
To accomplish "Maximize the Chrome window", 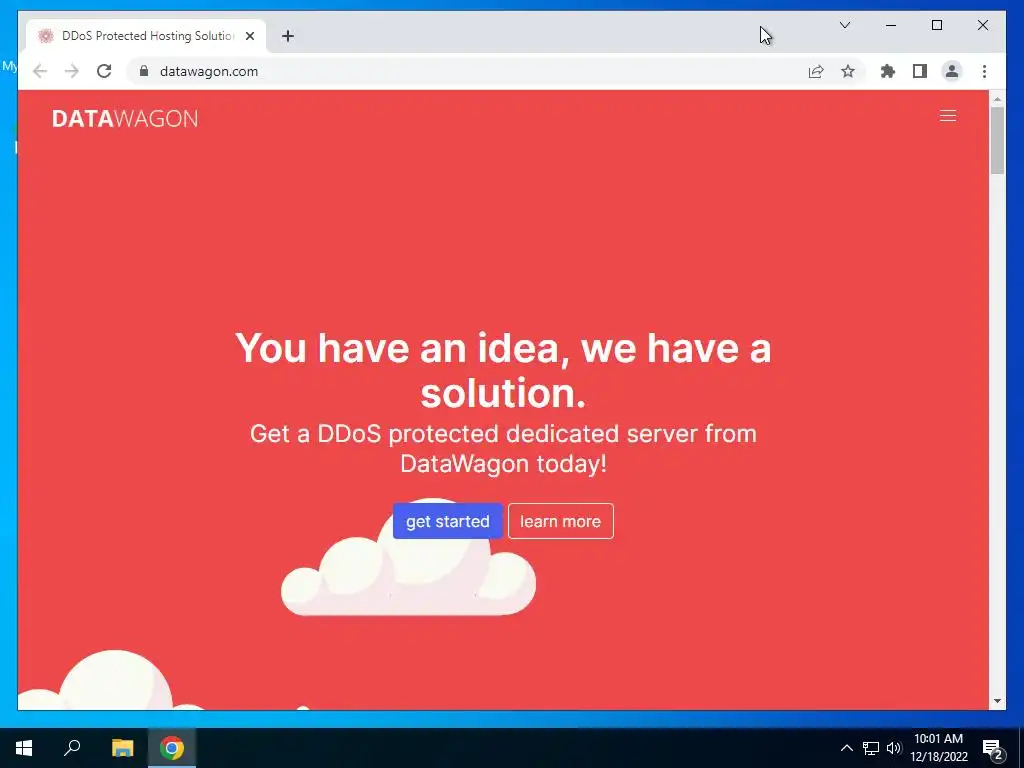I will 936,25.
